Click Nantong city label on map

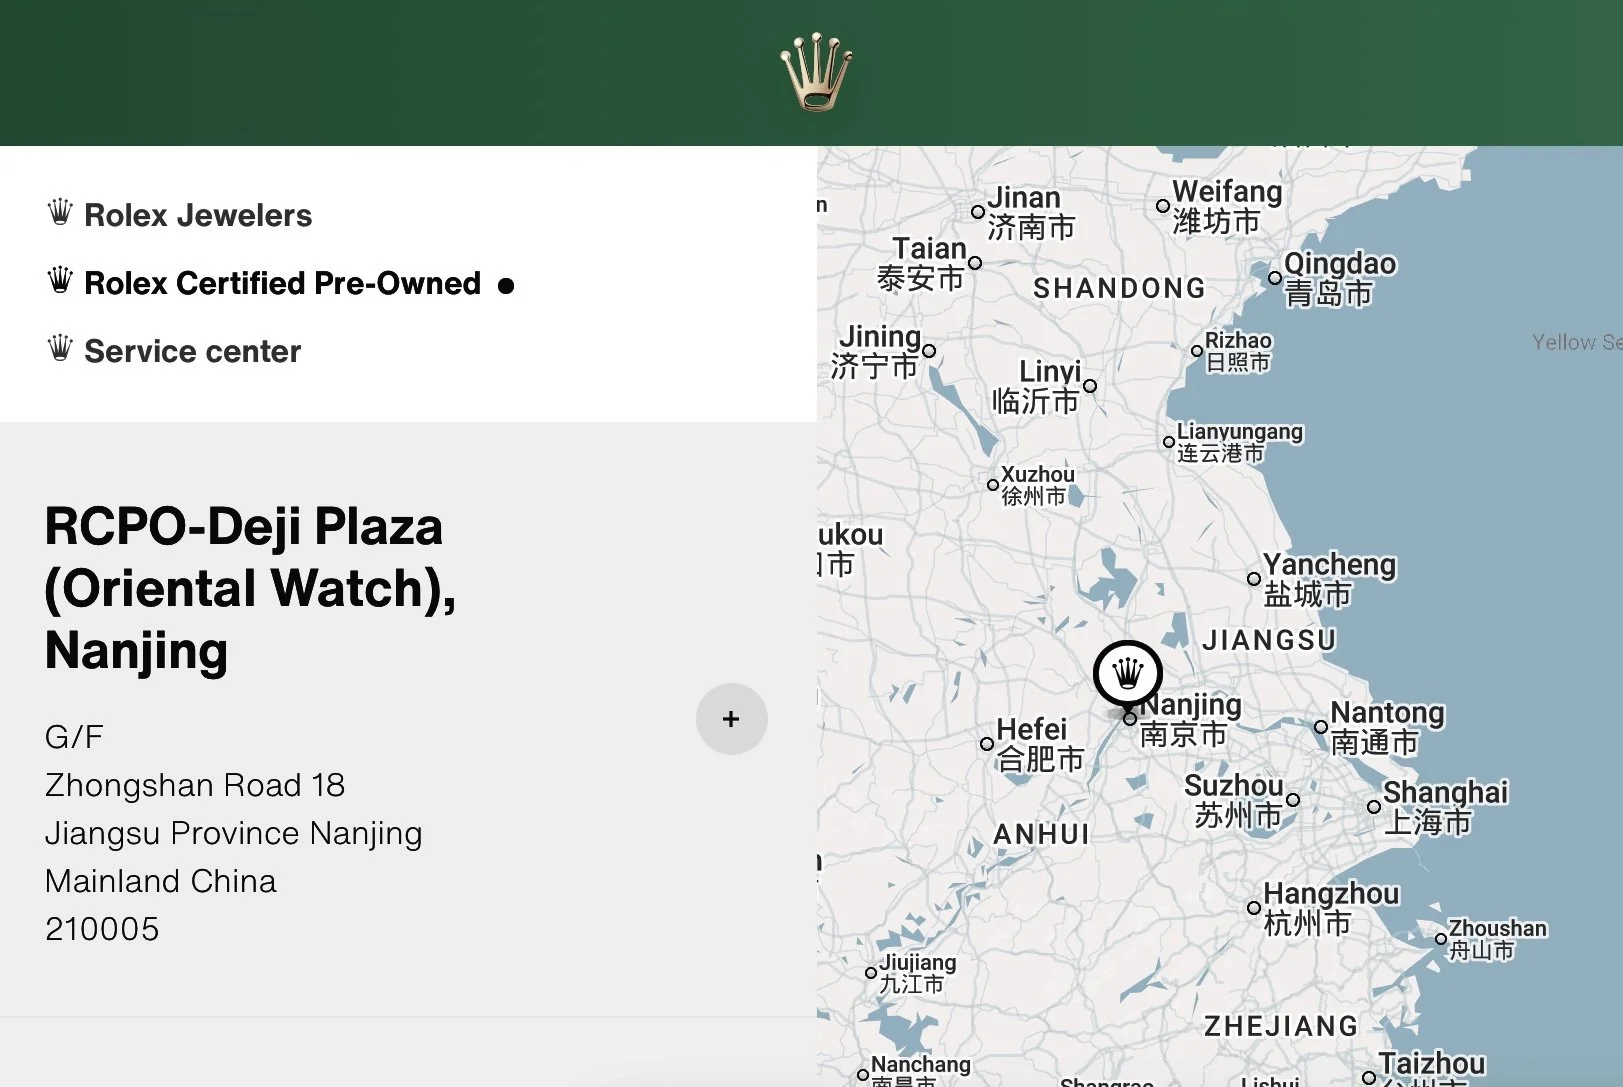pyautogui.click(x=1386, y=727)
